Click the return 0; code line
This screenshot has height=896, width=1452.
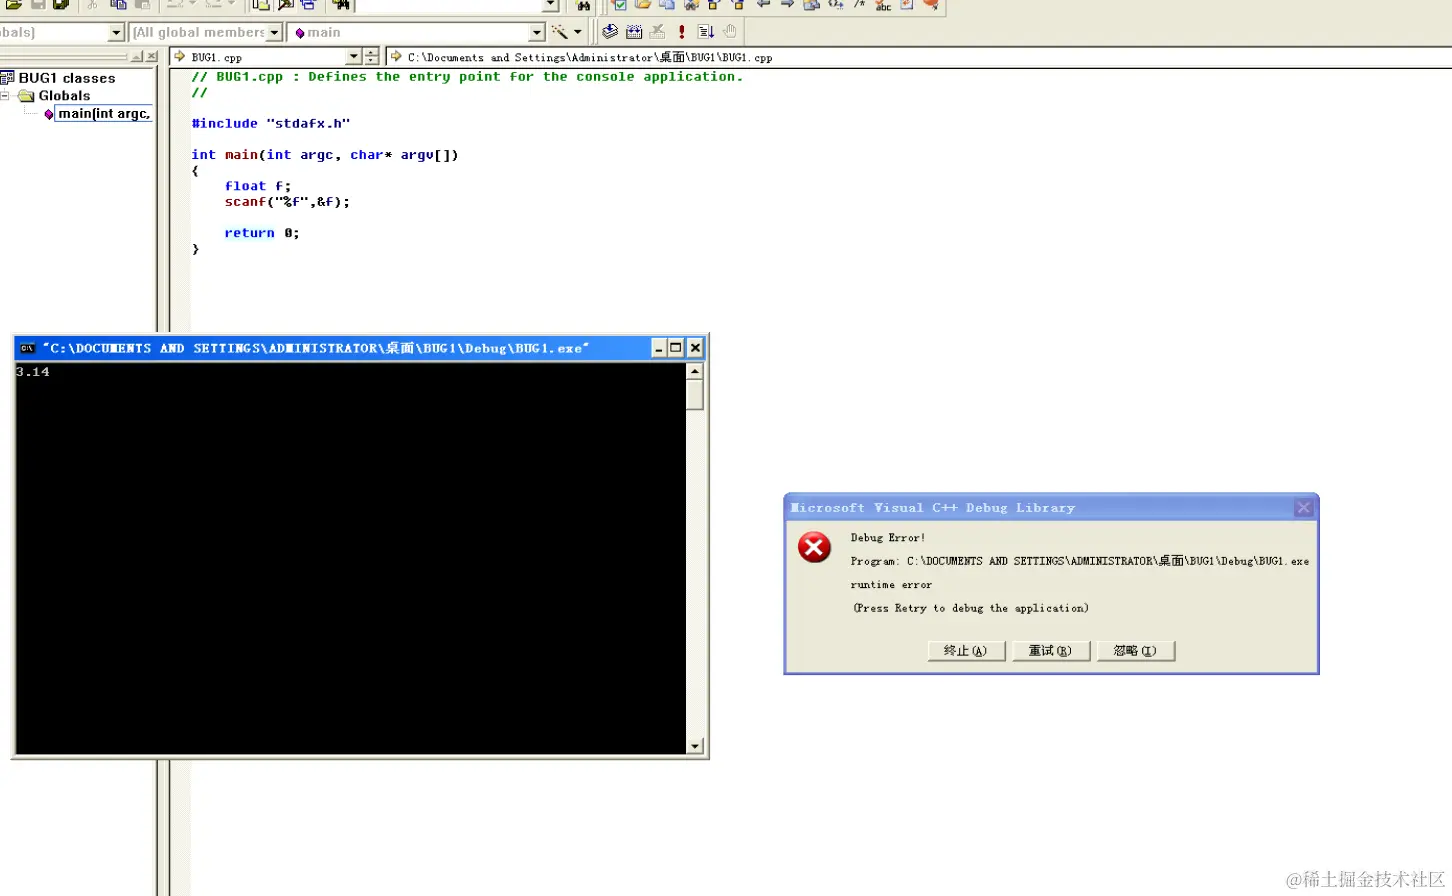pos(262,233)
